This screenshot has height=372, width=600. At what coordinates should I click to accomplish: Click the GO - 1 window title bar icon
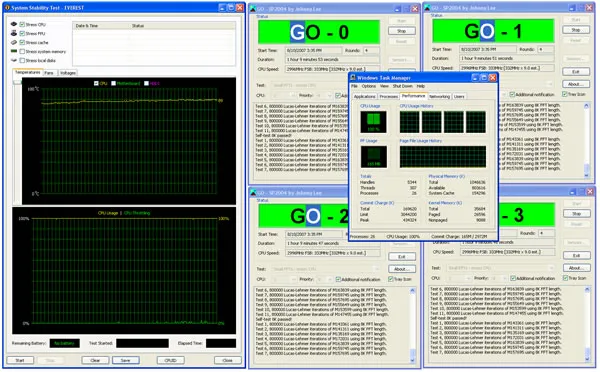(x=427, y=8)
